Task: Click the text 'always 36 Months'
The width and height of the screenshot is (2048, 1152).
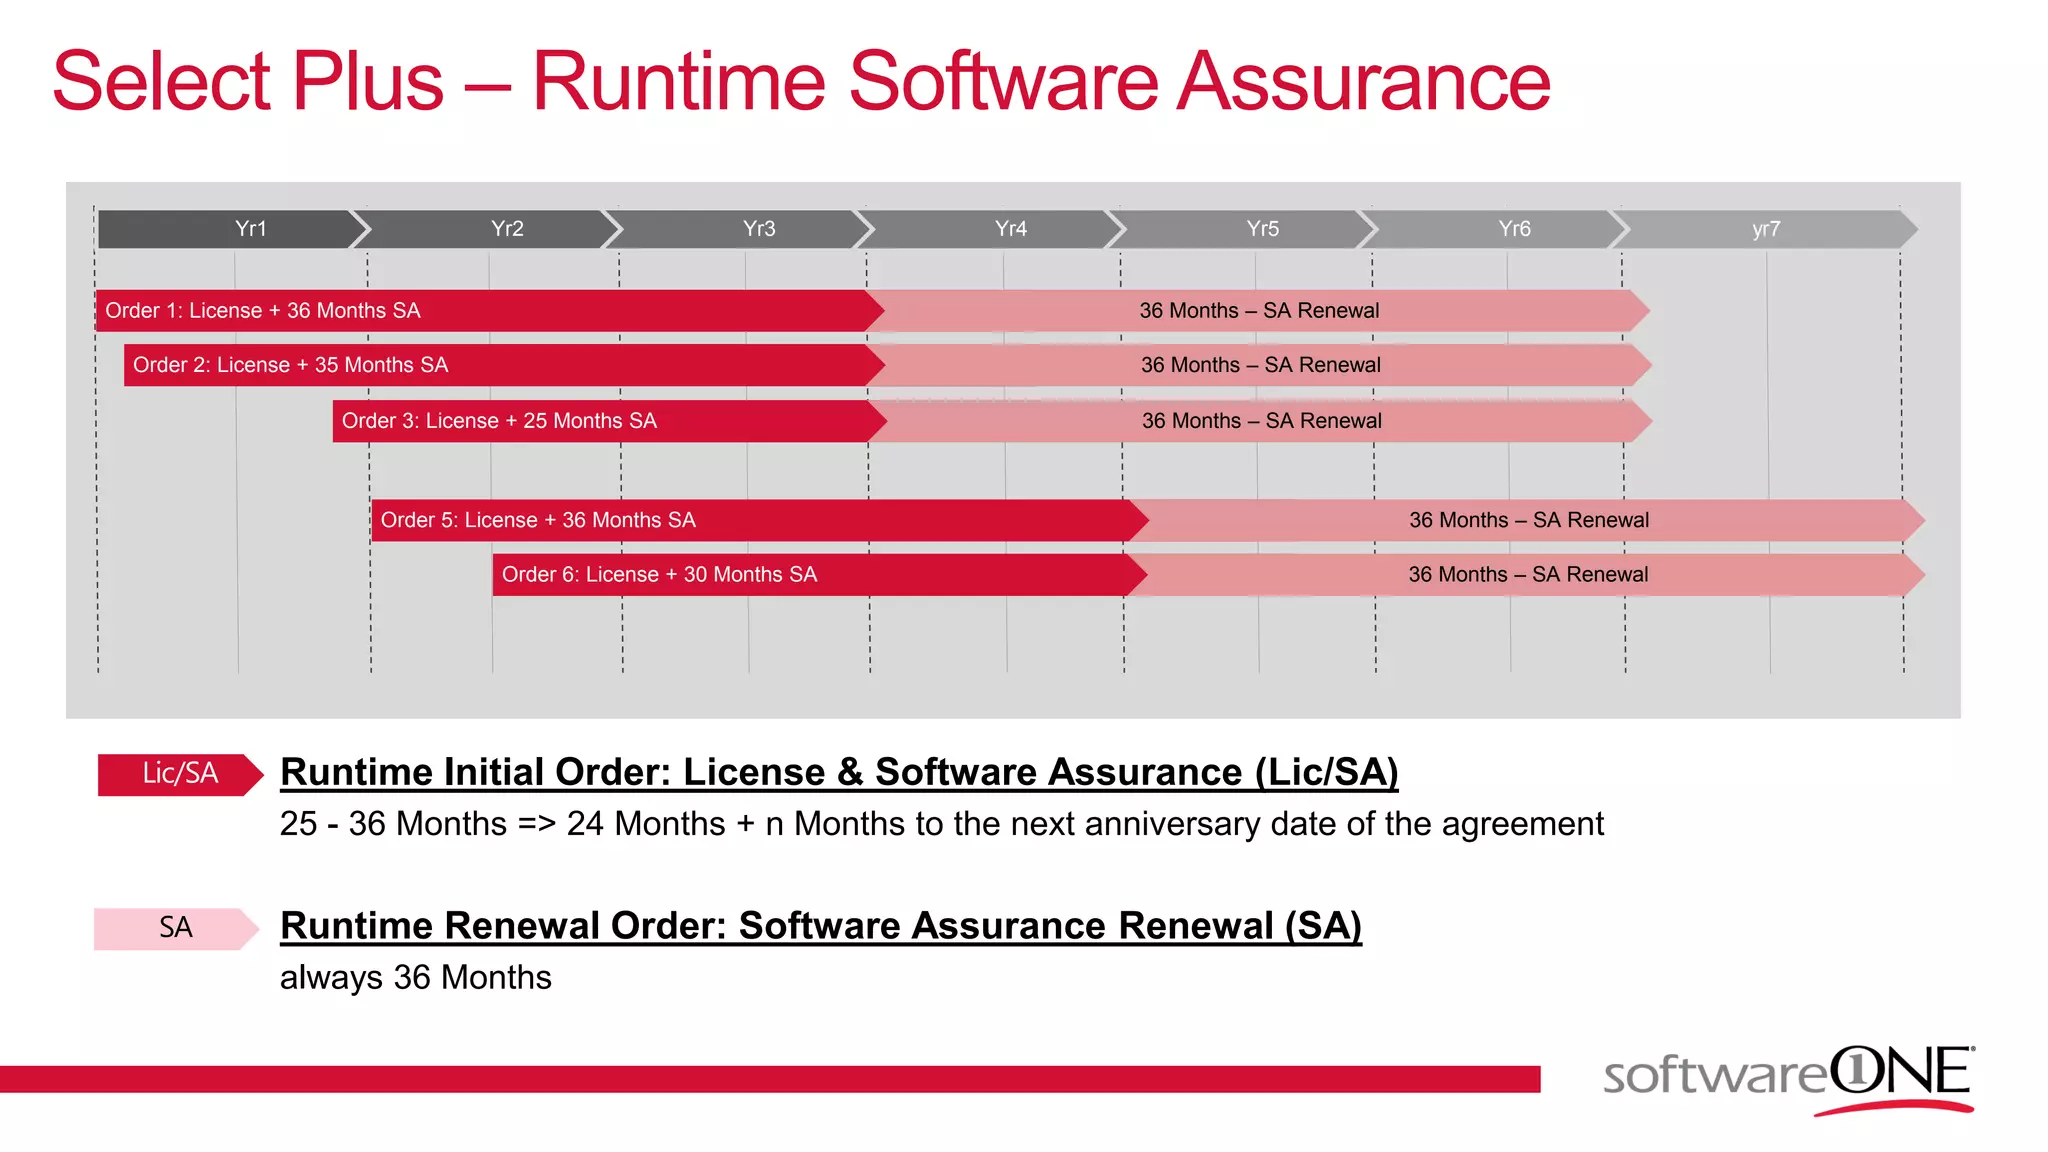Action: [x=416, y=978]
